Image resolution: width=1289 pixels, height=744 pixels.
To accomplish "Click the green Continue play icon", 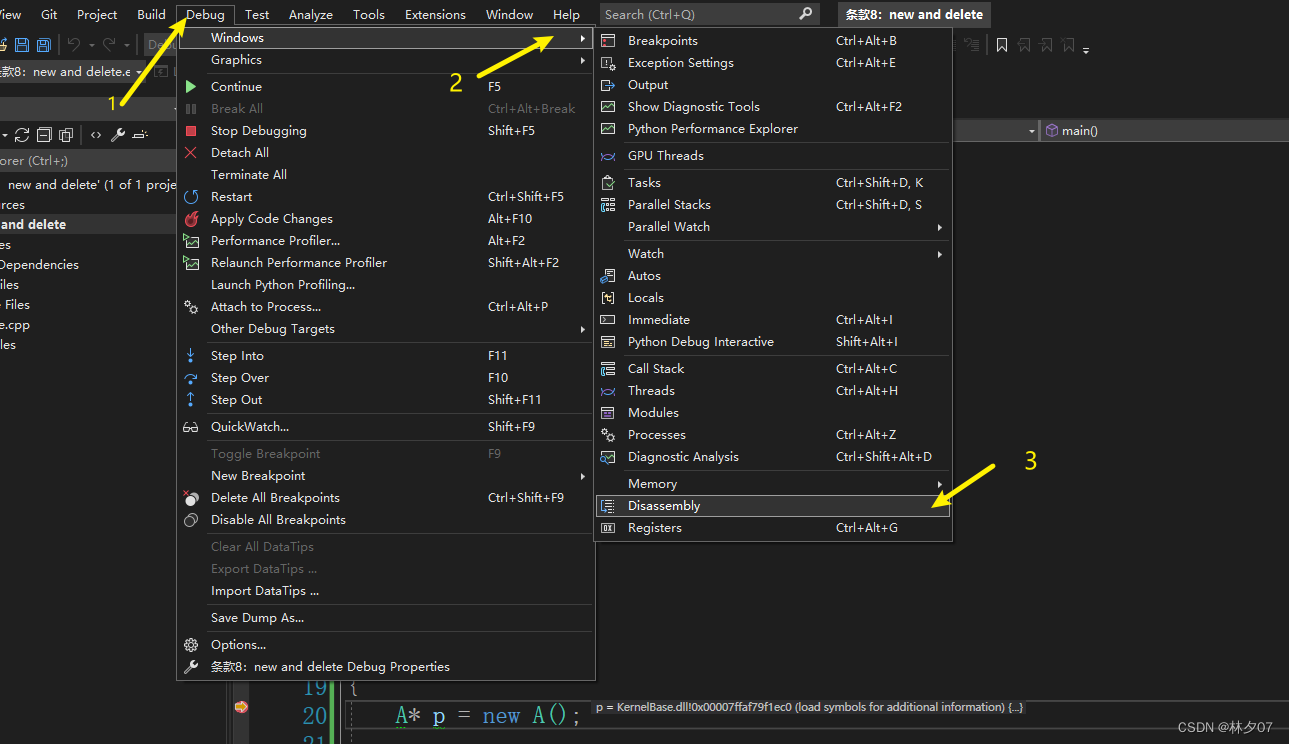I will pyautogui.click(x=191, y=87).
